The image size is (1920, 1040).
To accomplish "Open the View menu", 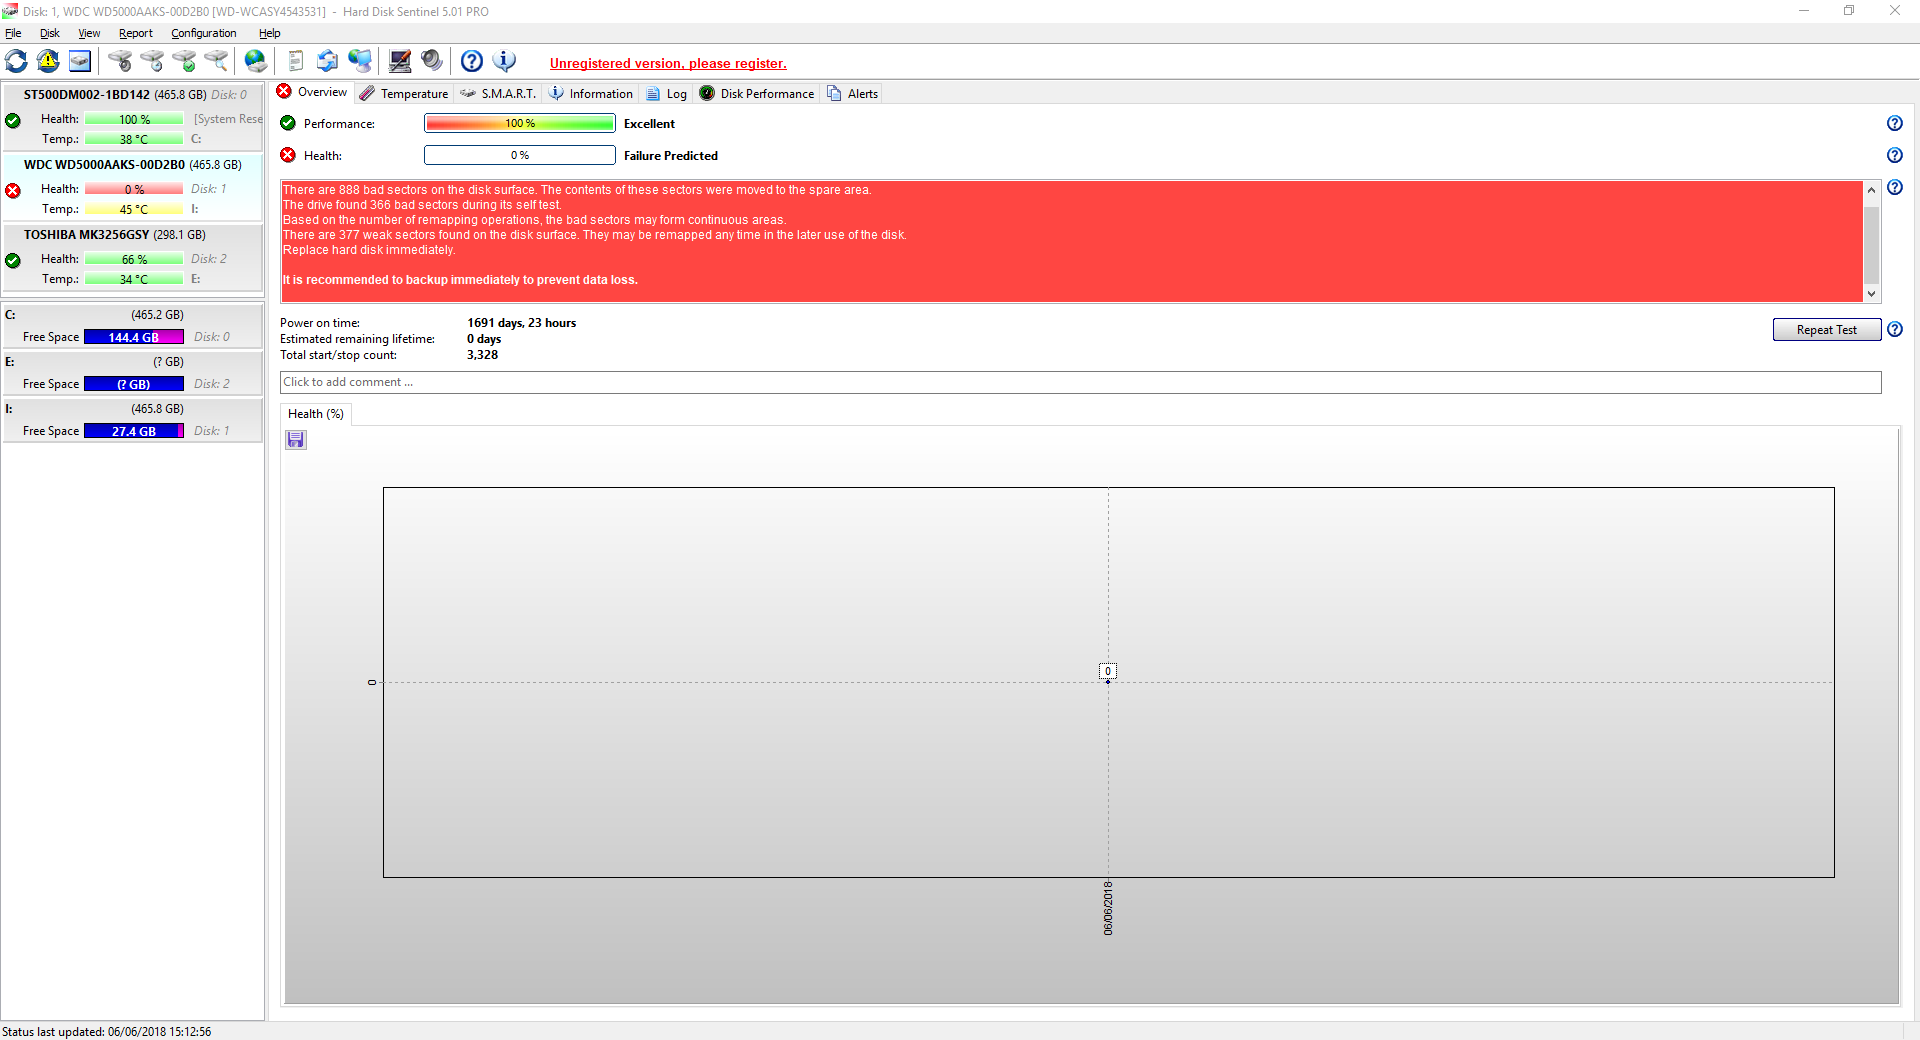I will point(89,33).
